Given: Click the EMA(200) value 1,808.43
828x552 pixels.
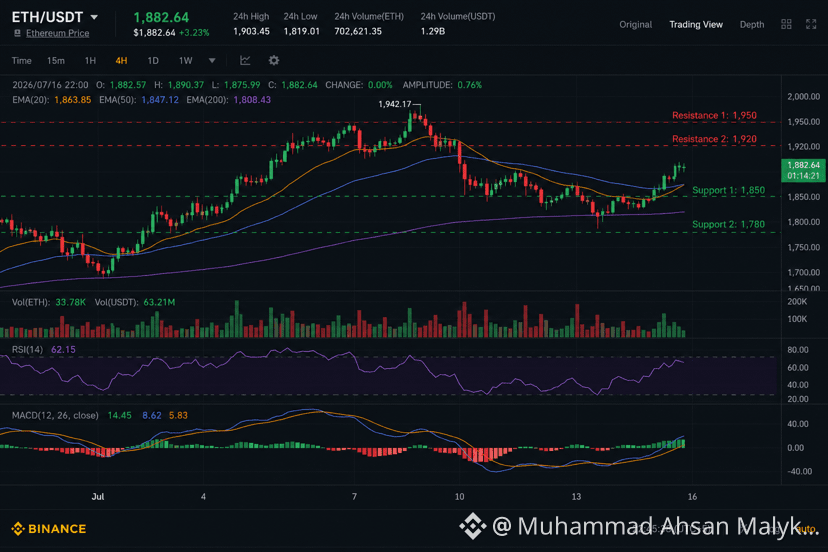Looking at the screenshot, I should click(252, 100).
